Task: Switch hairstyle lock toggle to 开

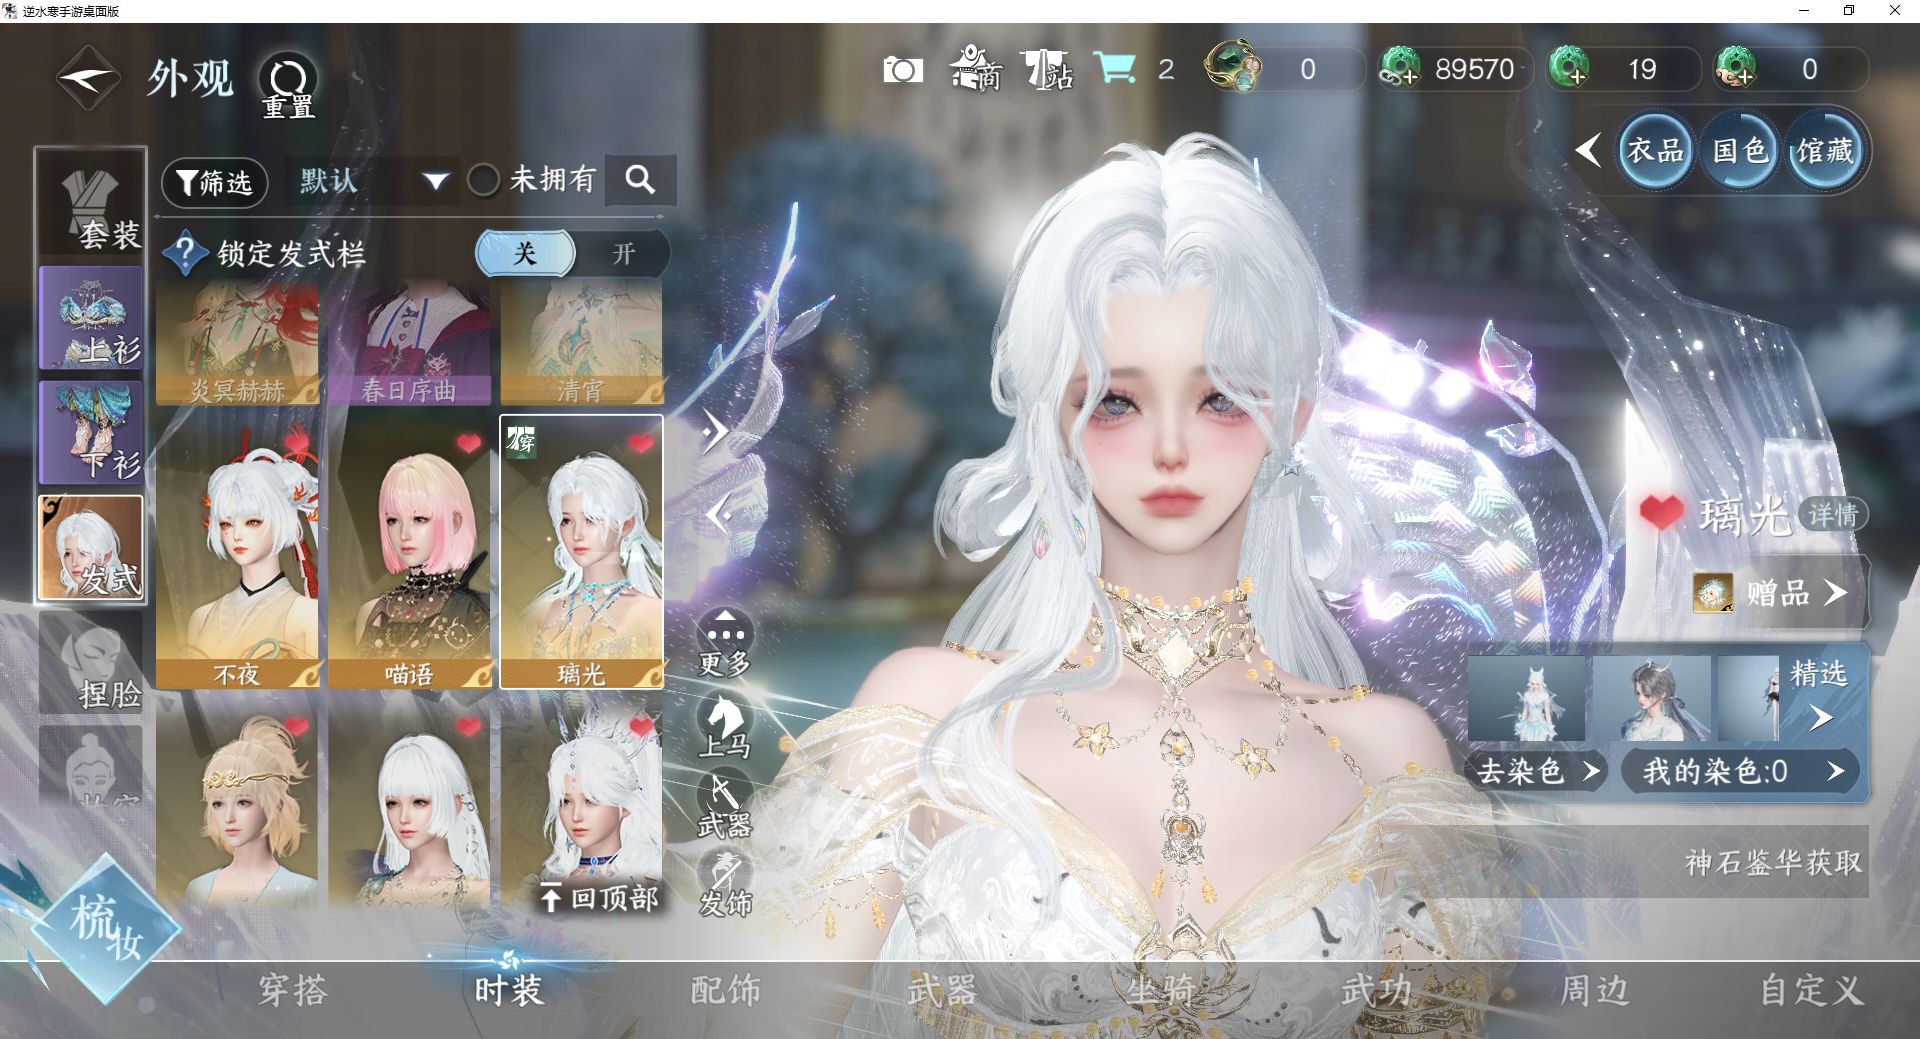Action: coord(623,254)
